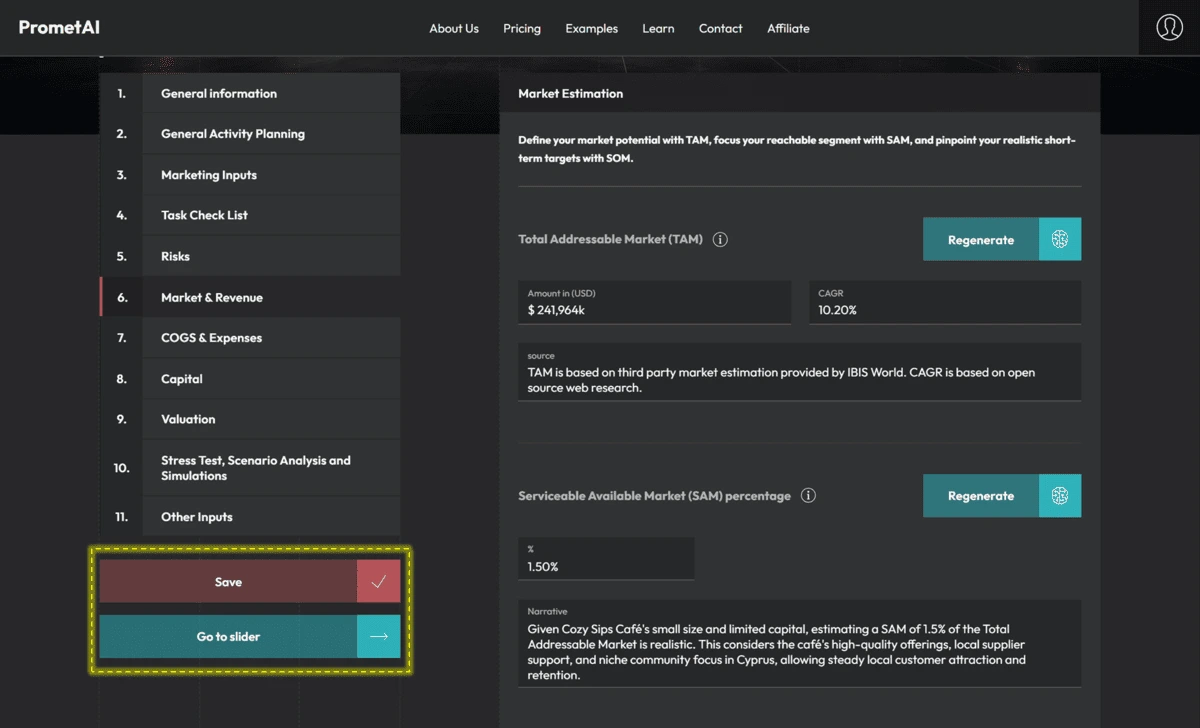Click the brain icon beside SAM Regenerate
The height and width of the screenshot is (728, 1200).
pyautogui.click(x=1060, y=496)
